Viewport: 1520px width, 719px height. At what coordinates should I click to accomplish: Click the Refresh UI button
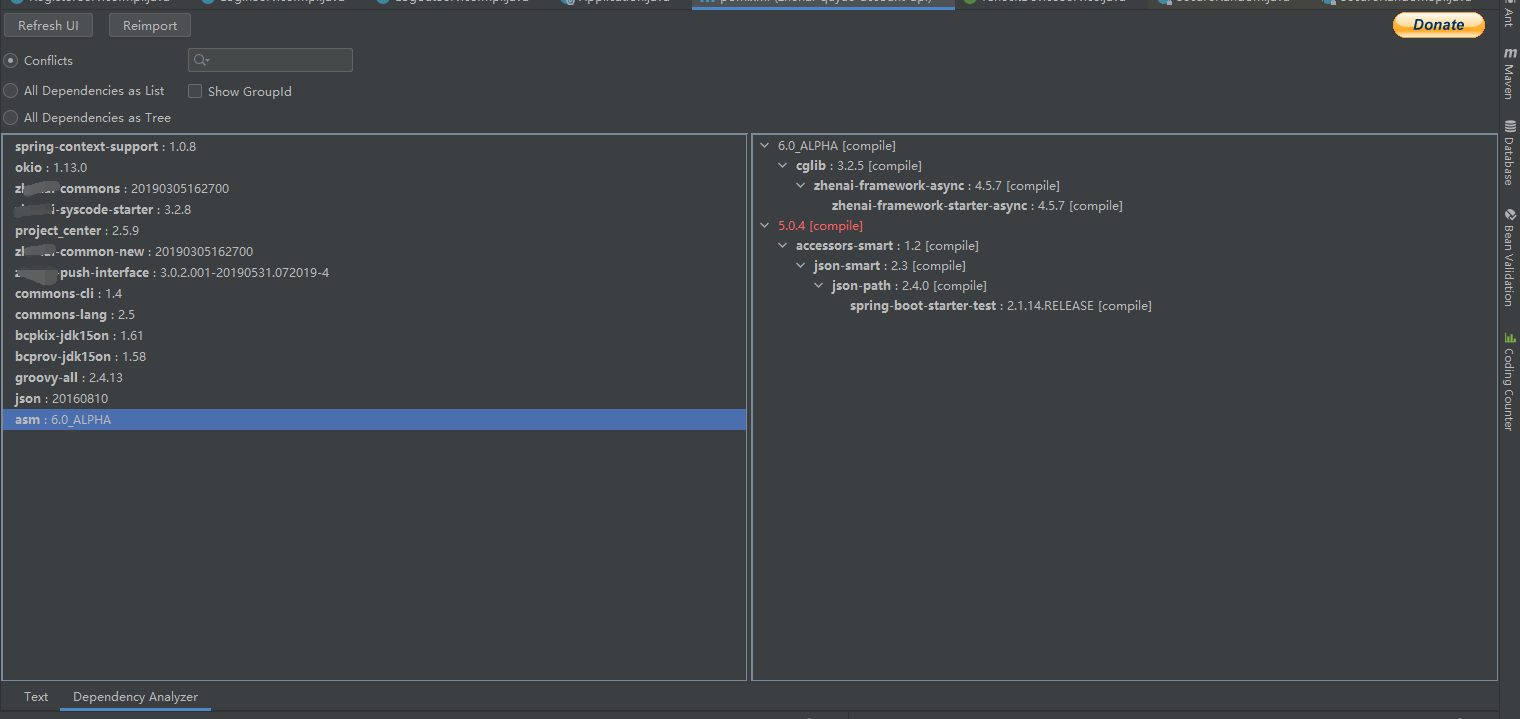point(48,25)
